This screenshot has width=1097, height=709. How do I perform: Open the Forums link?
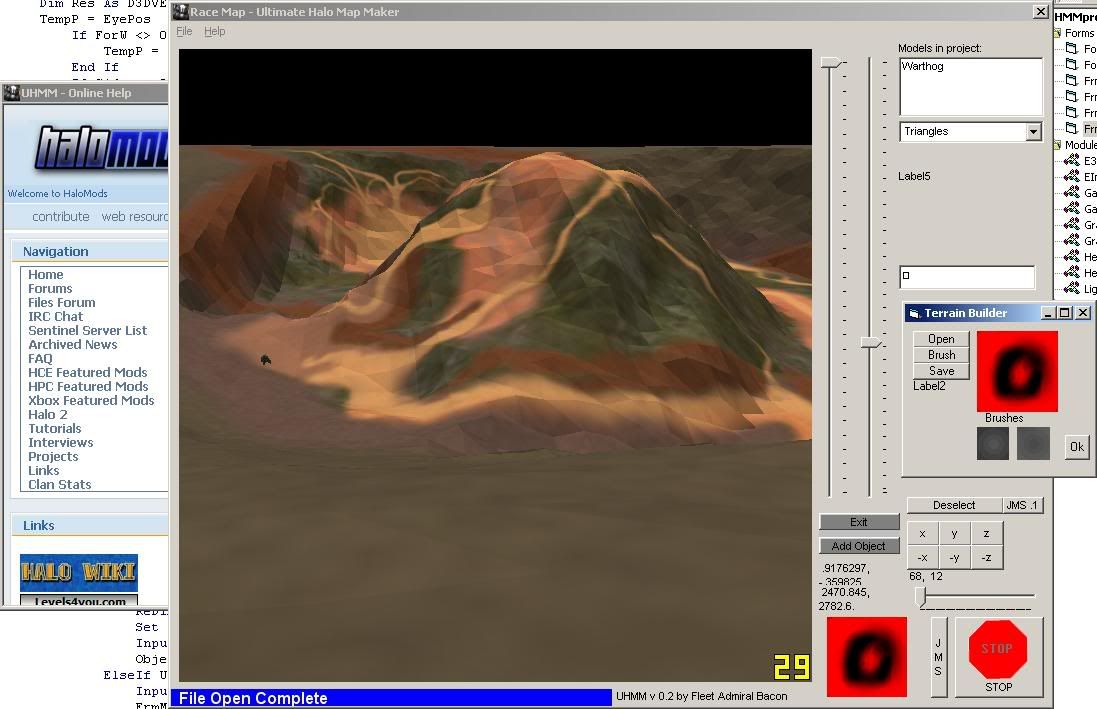pos(50,288)
